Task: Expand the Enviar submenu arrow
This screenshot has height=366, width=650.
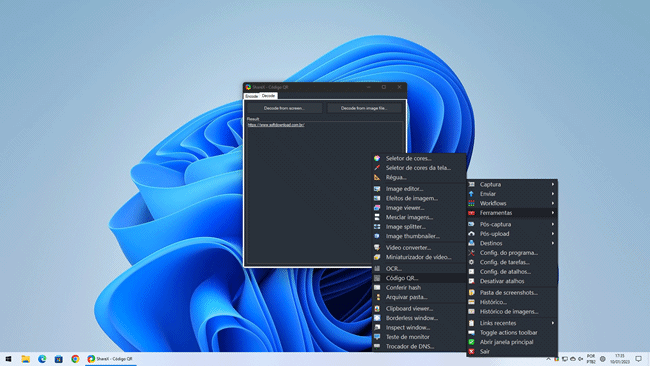Action: pyautogui.click(x=553, y=194)
